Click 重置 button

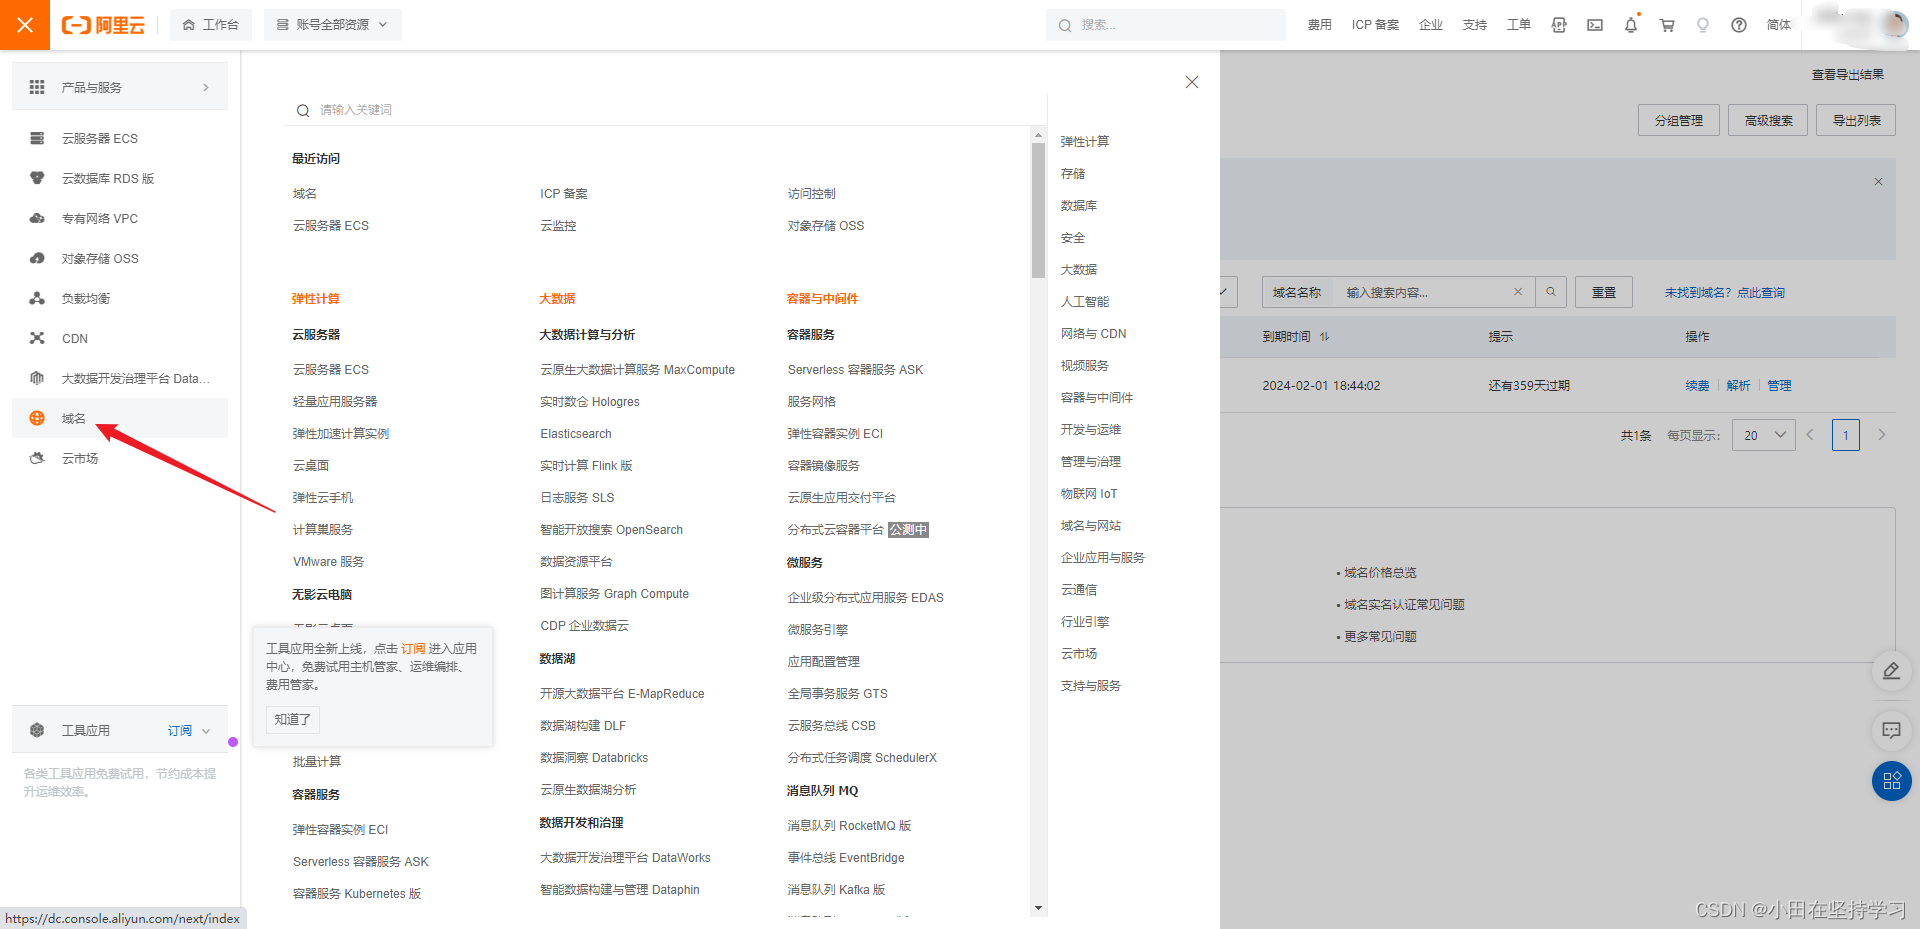tap(1604, 292)
